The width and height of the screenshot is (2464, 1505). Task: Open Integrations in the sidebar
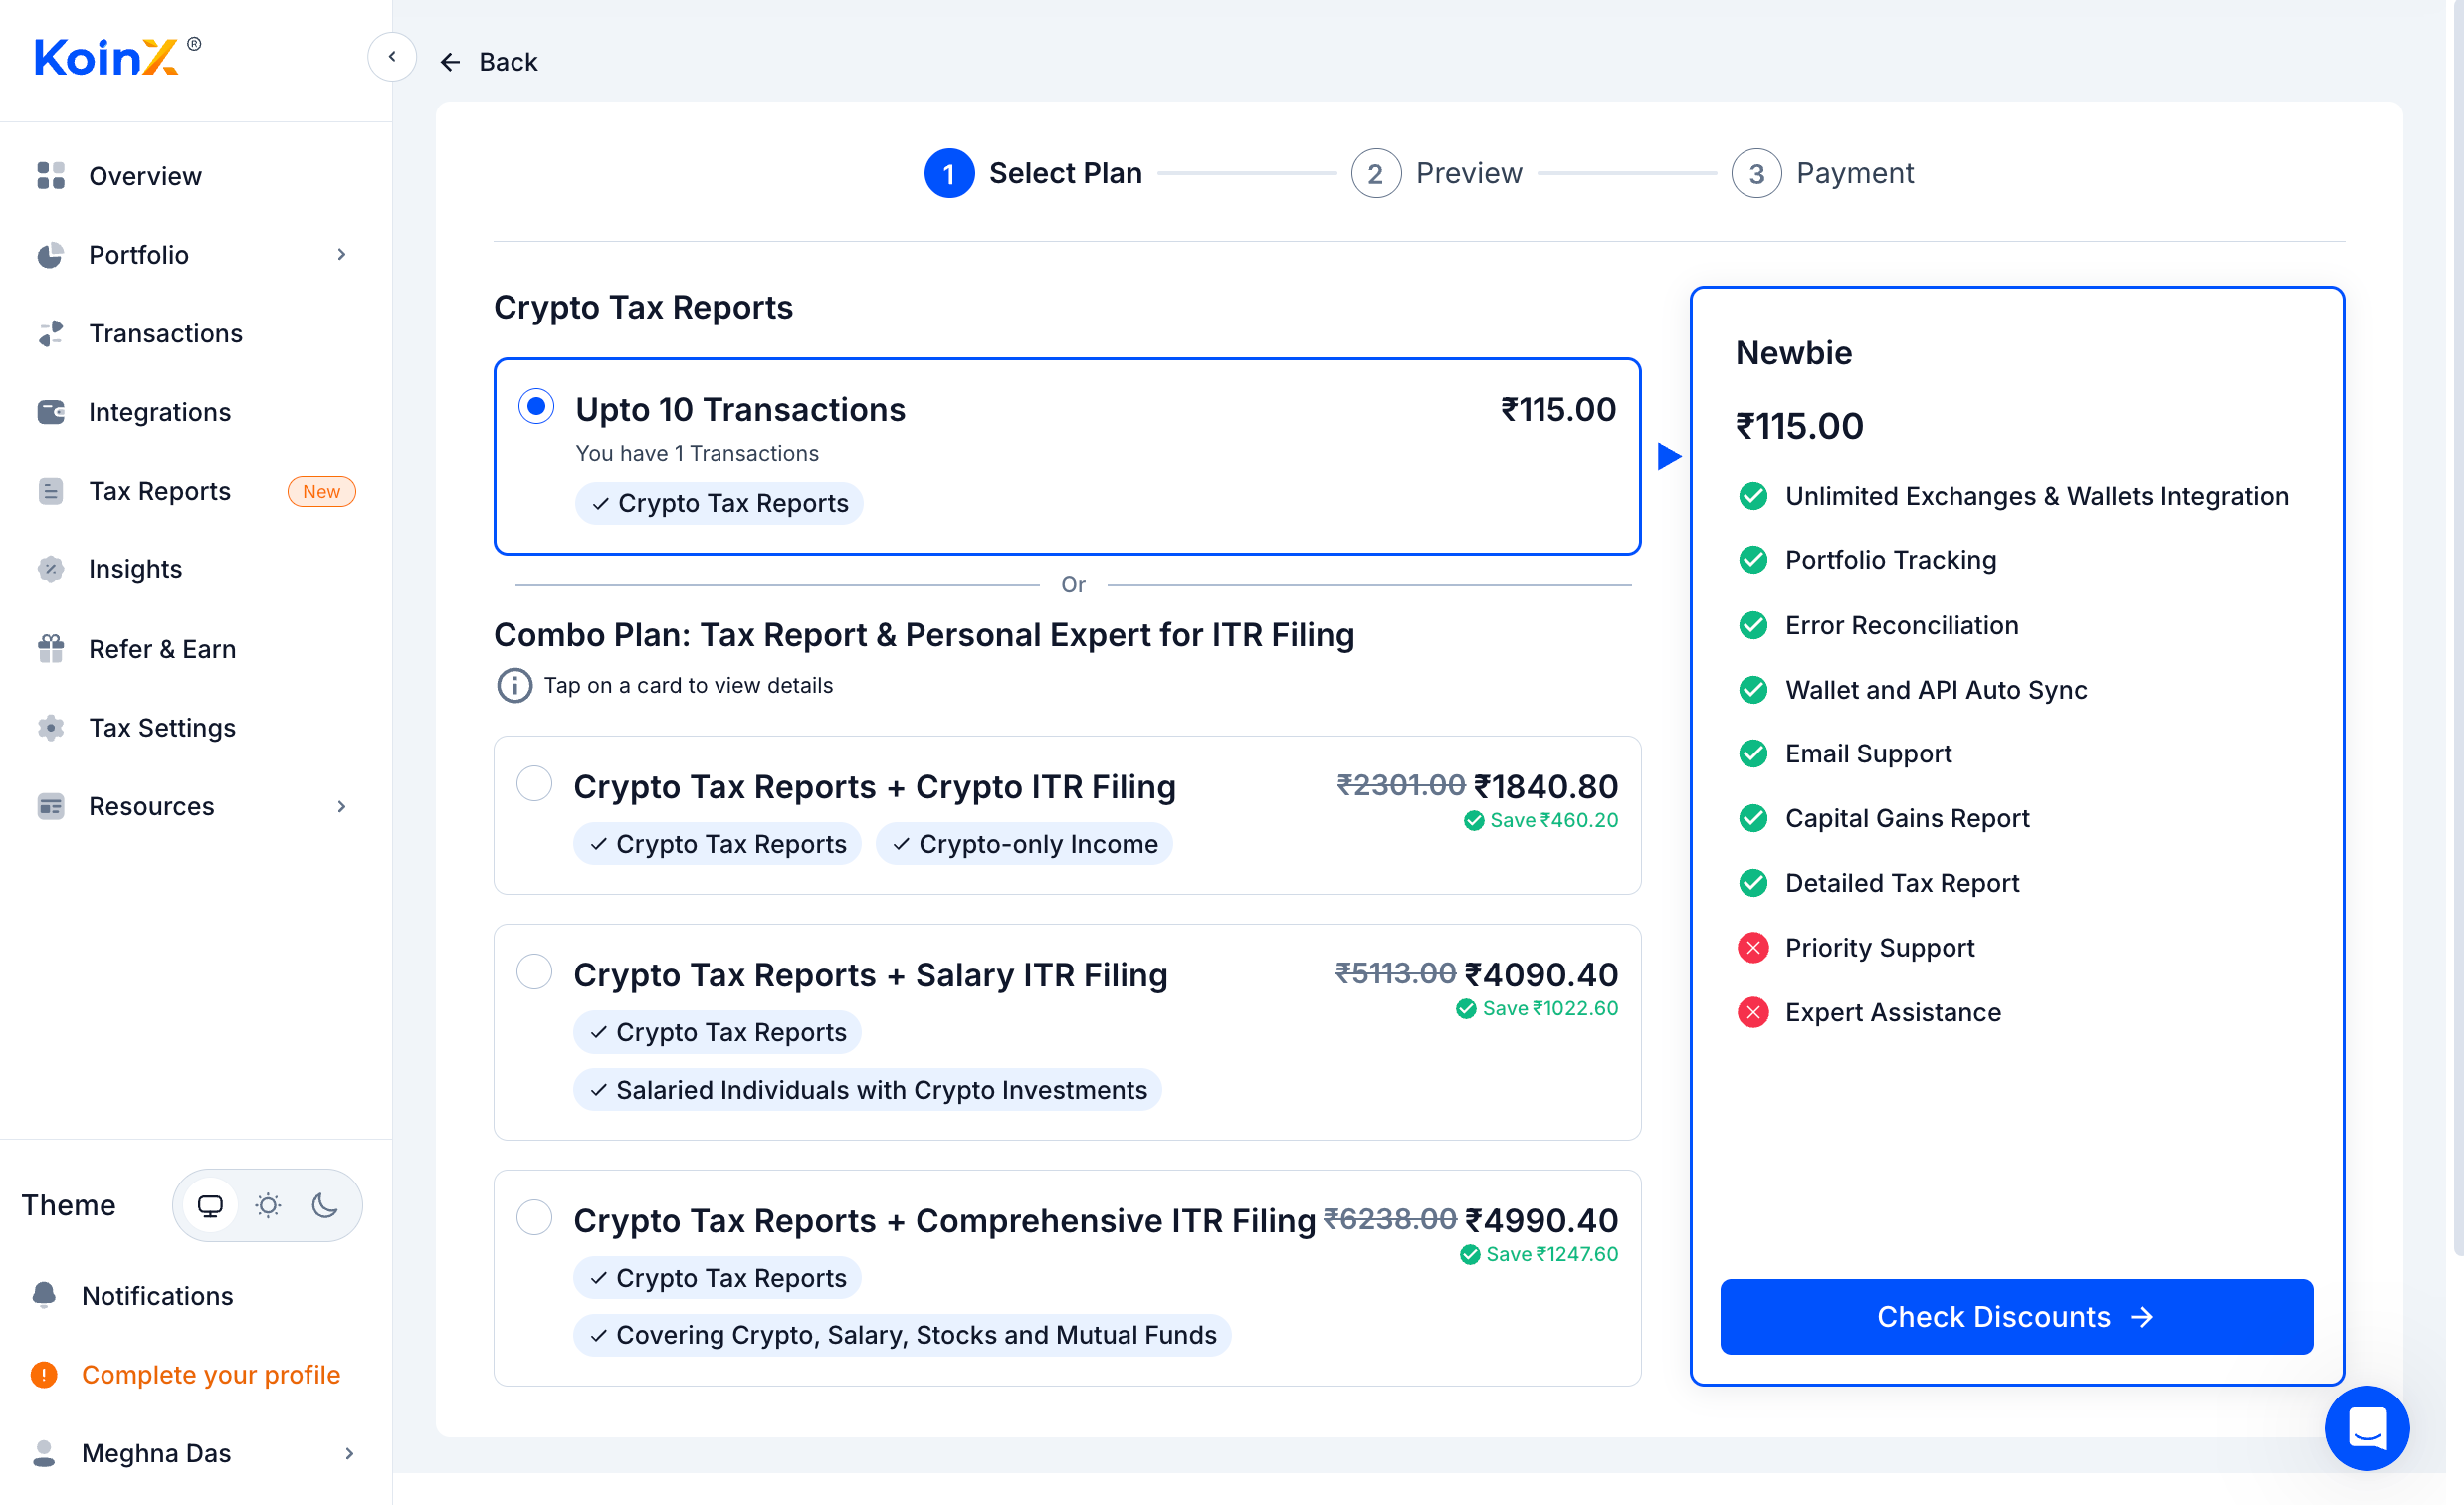[160, 412]
